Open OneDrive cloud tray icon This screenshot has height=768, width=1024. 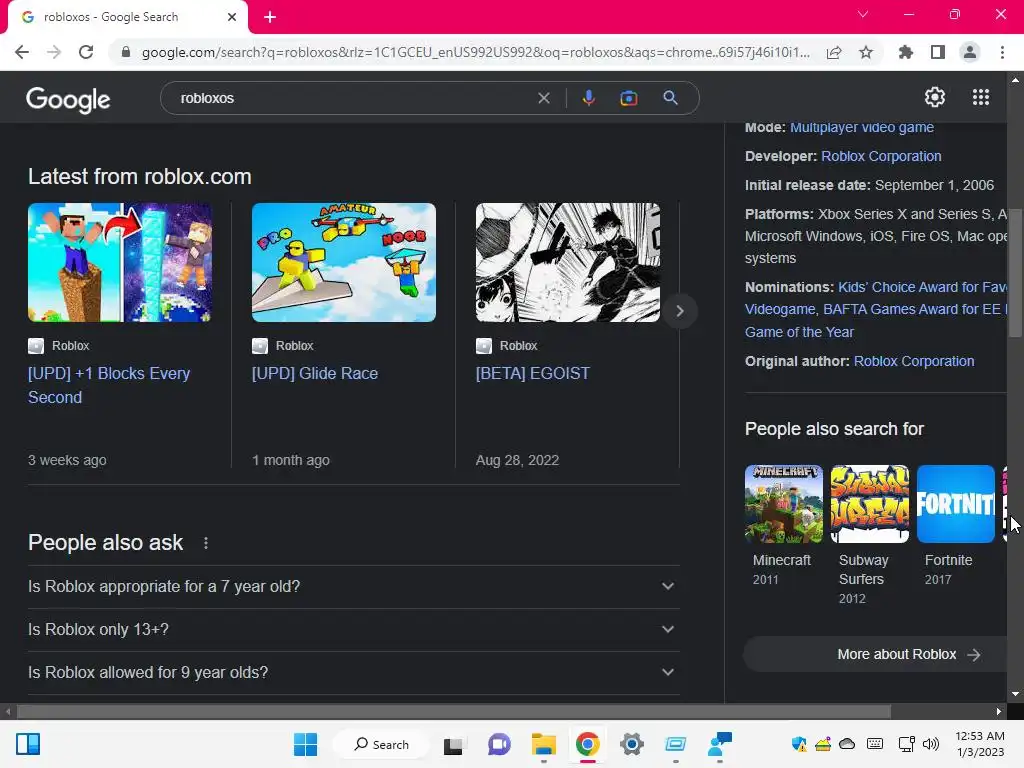tap(847, 744)
